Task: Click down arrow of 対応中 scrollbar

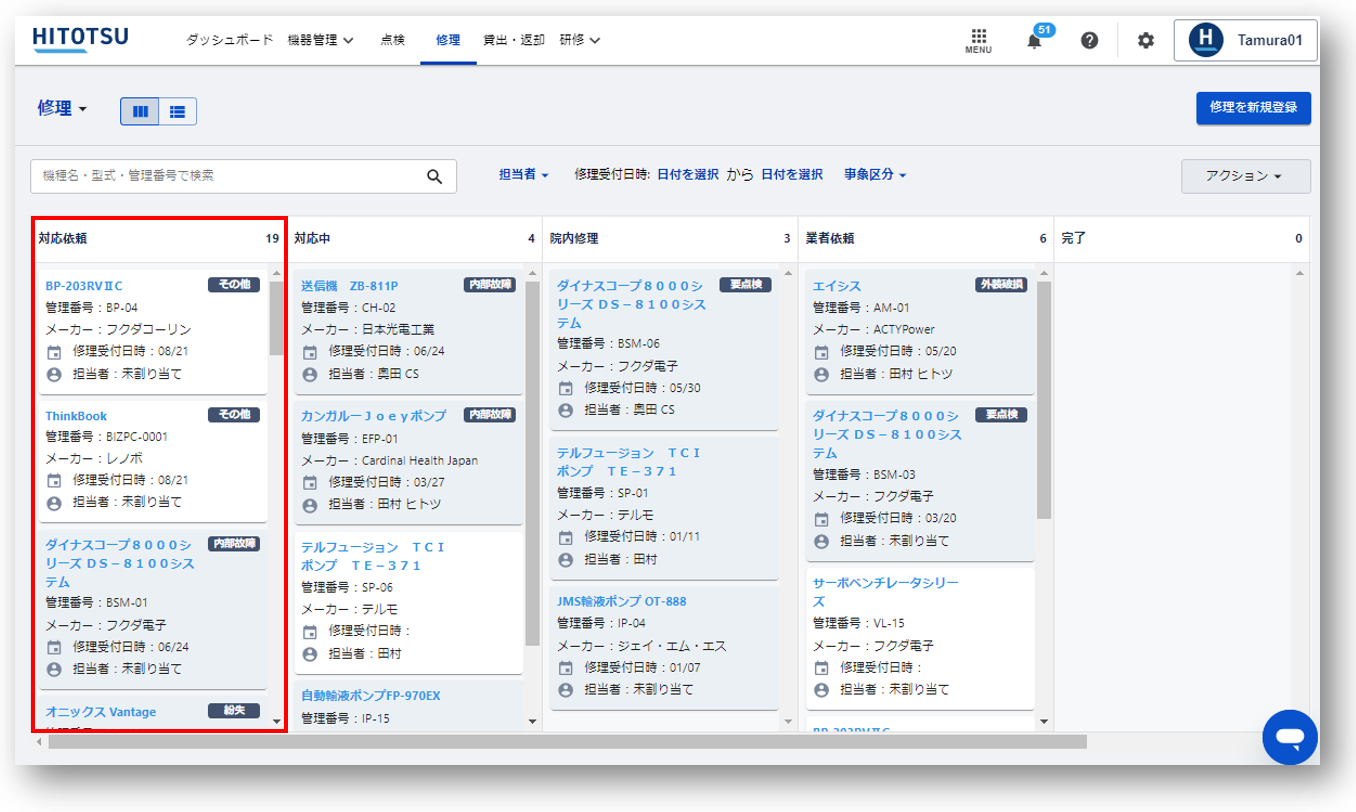Action: [x=532, y=721]
